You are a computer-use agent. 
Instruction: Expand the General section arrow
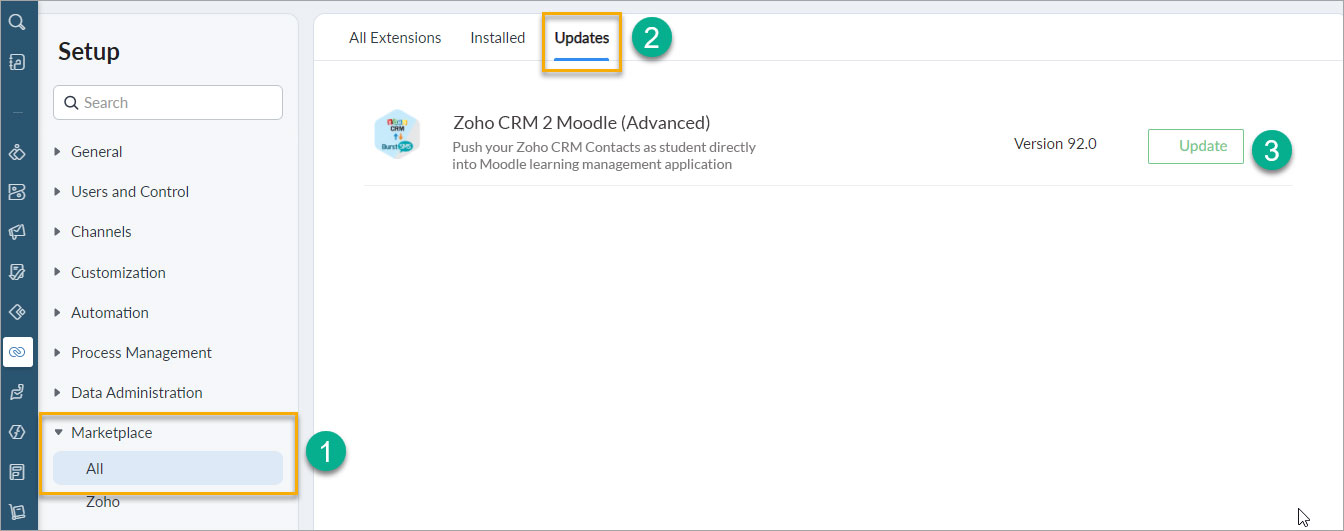click(57, 152)
